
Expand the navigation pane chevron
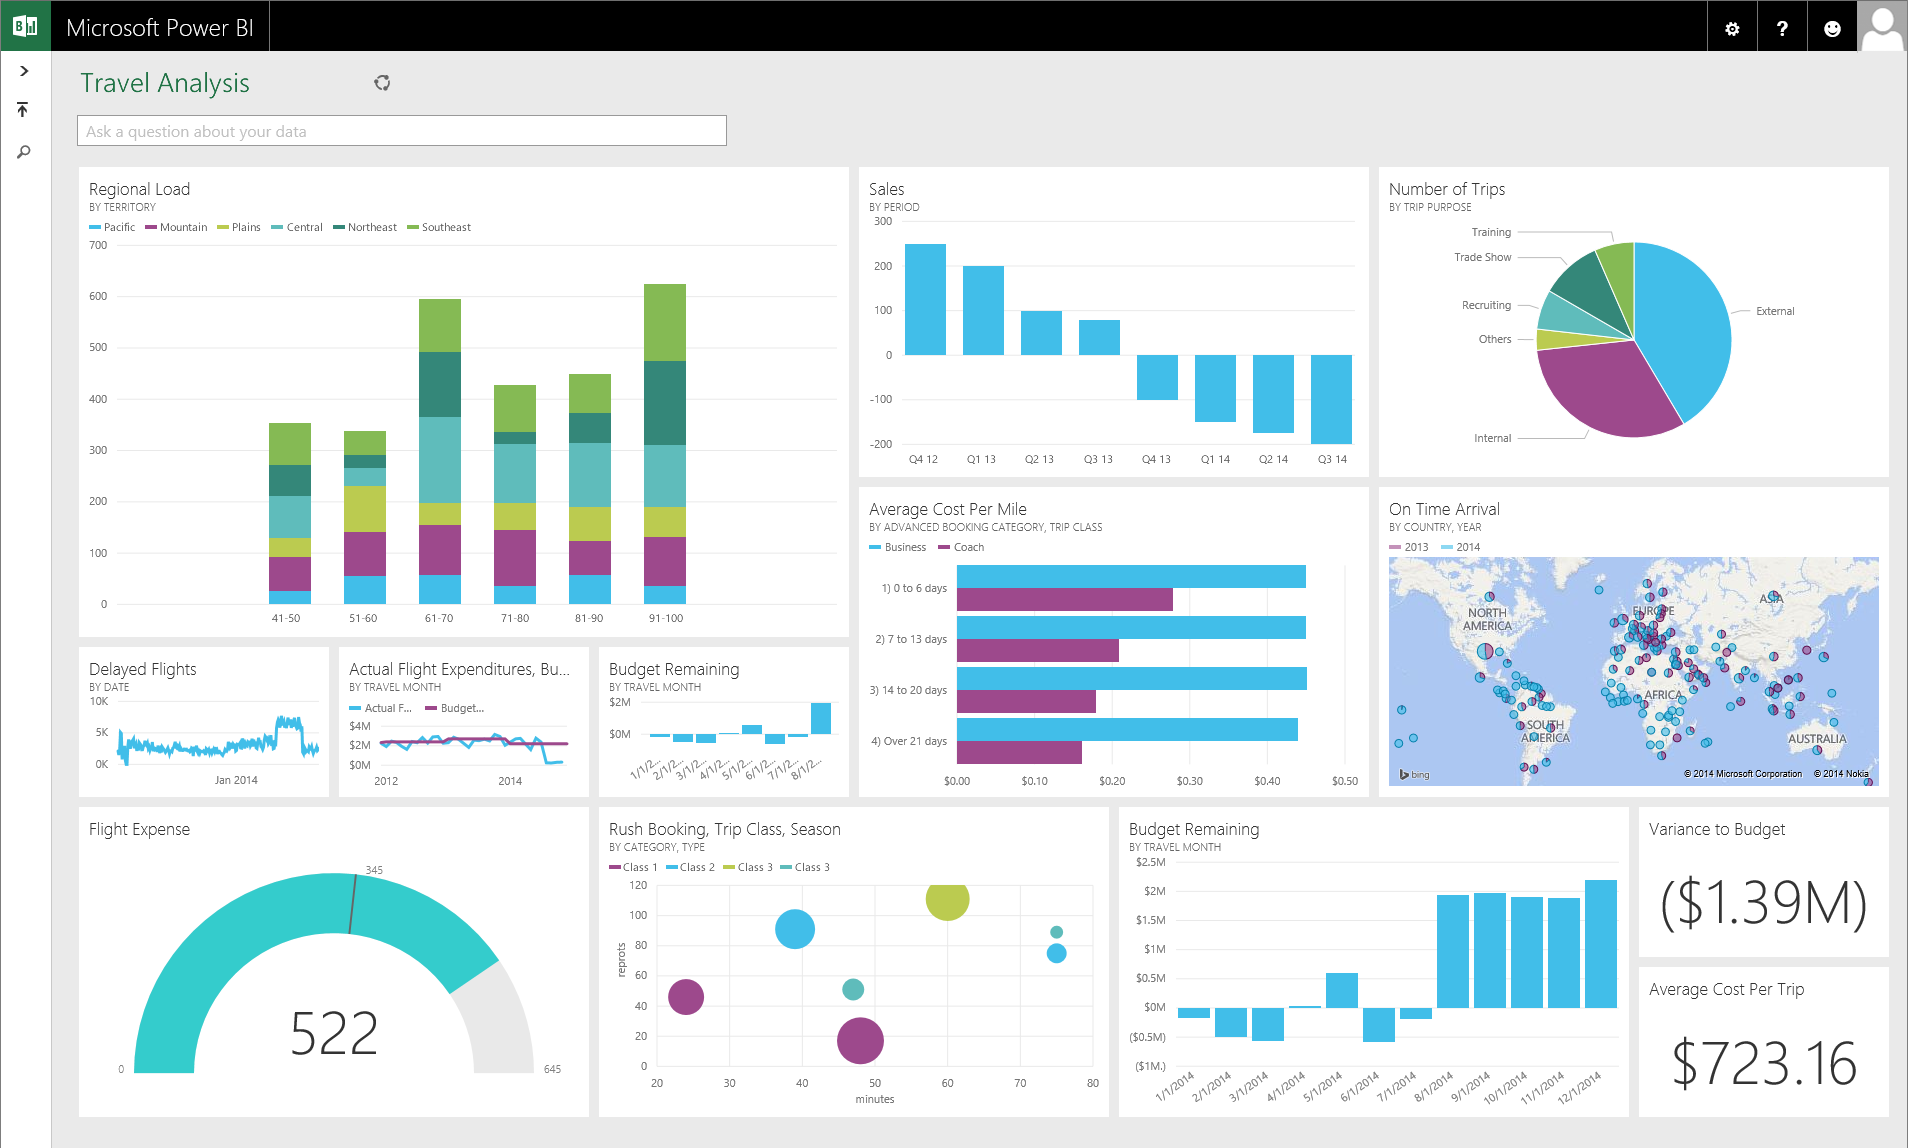22,70
